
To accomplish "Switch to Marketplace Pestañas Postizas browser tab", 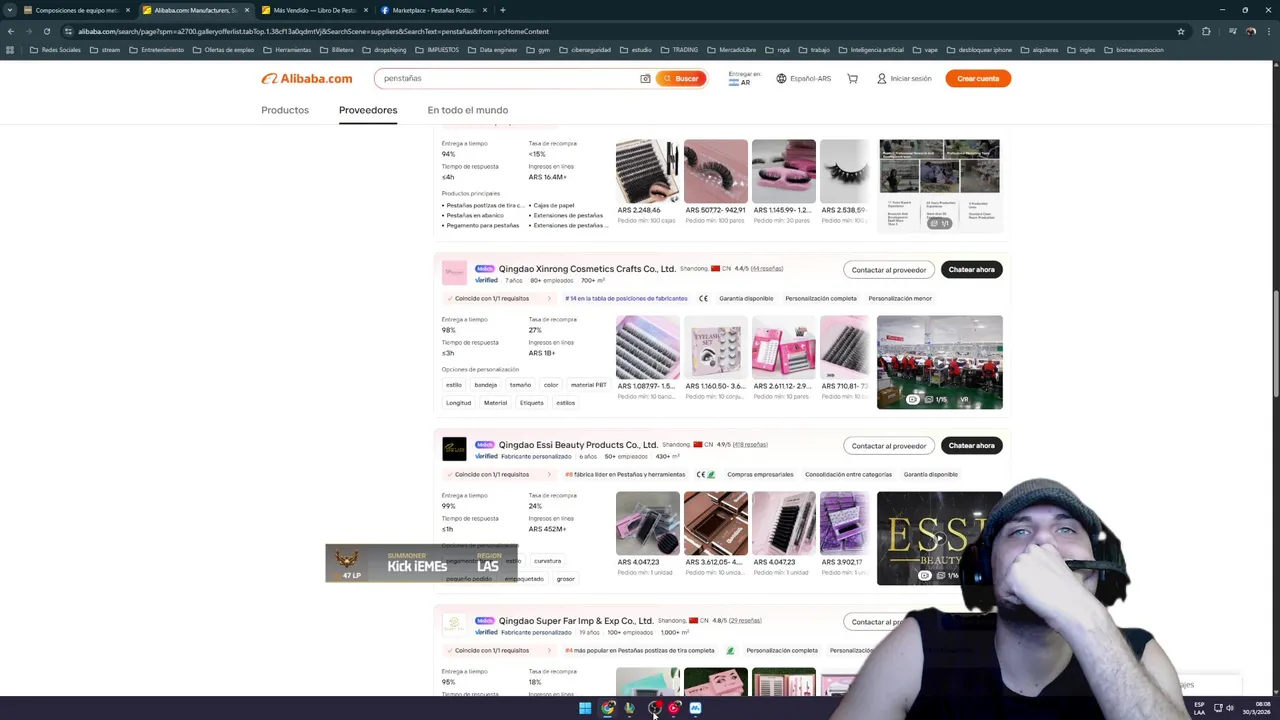I will (432, 10).
